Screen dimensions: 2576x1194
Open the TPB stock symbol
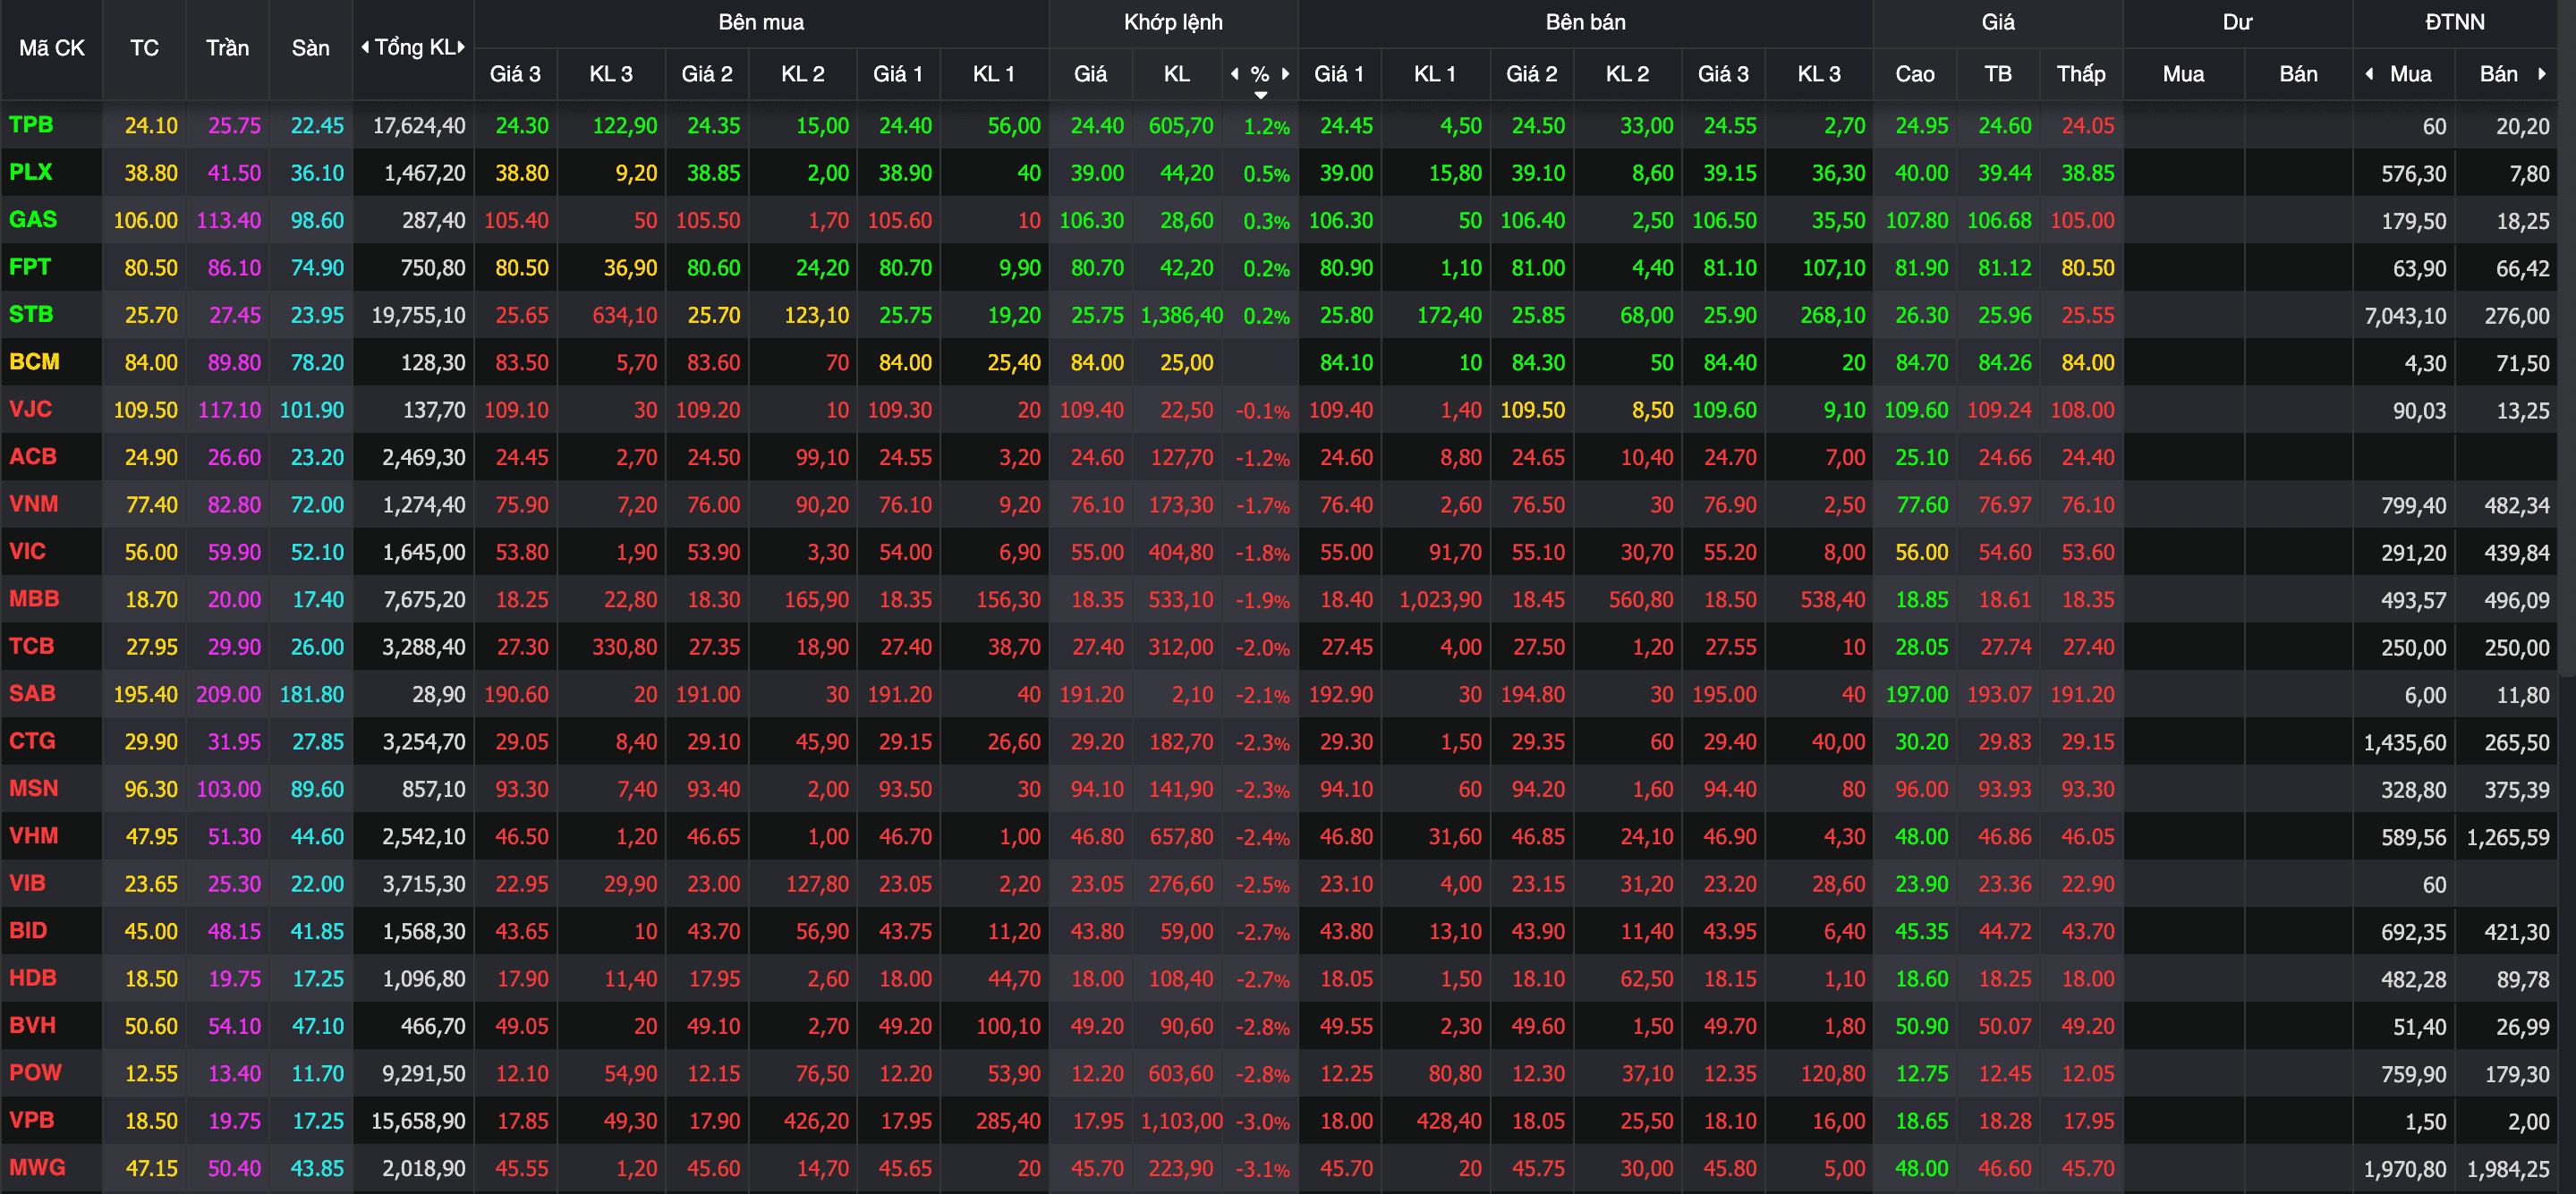31,124
